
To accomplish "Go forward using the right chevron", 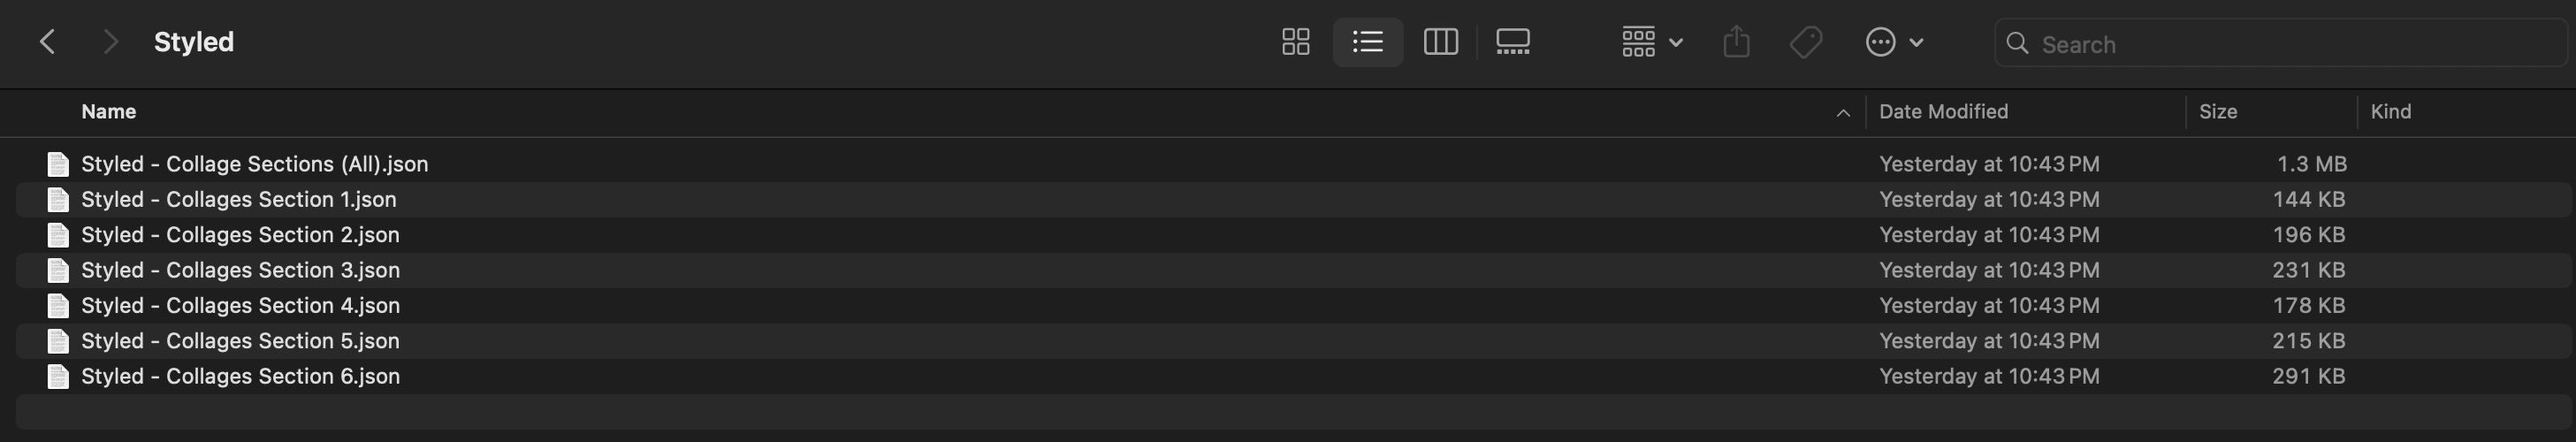I will 110,42.
